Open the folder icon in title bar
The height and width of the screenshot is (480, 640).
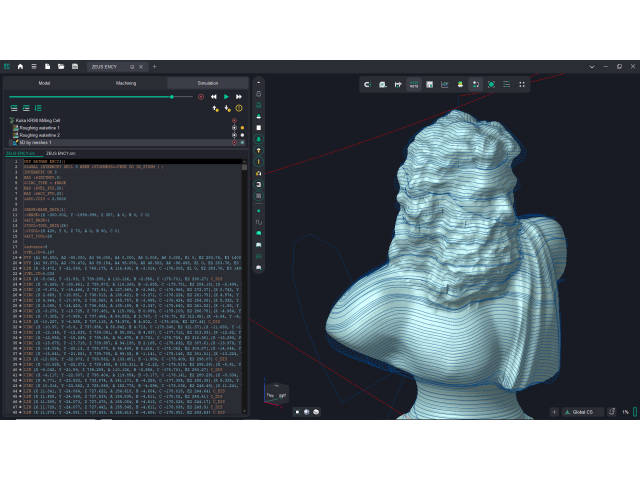(61, 66)
